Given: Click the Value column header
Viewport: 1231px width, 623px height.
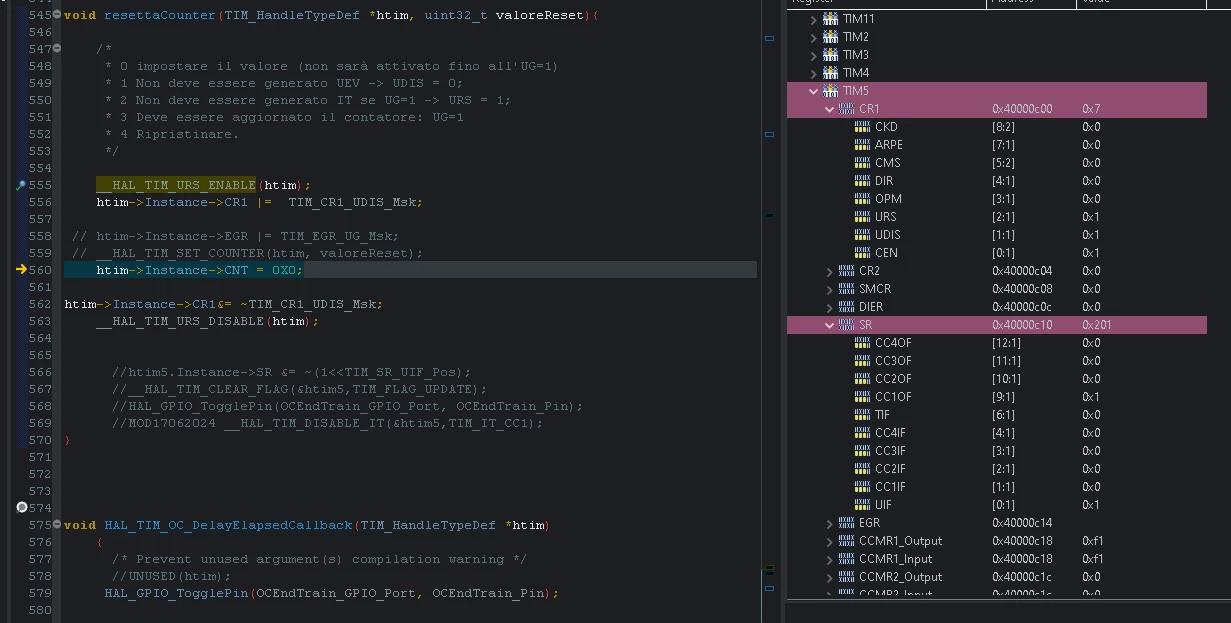Looking at the screenshot, I should point(1141,3).
